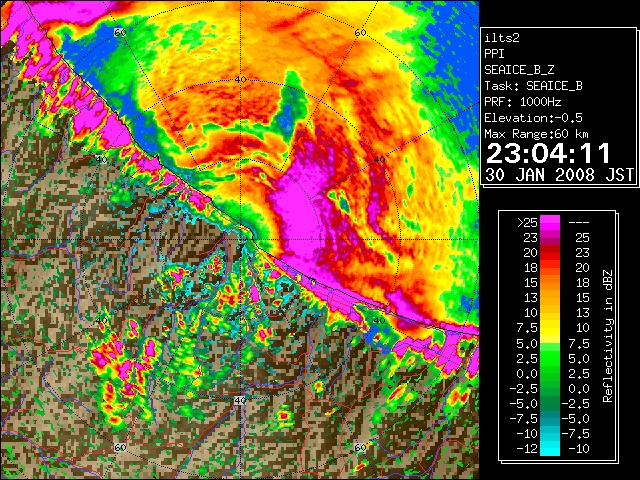
Task: Select the Elevation:-0.5 line
Action: tap(533, 118)
